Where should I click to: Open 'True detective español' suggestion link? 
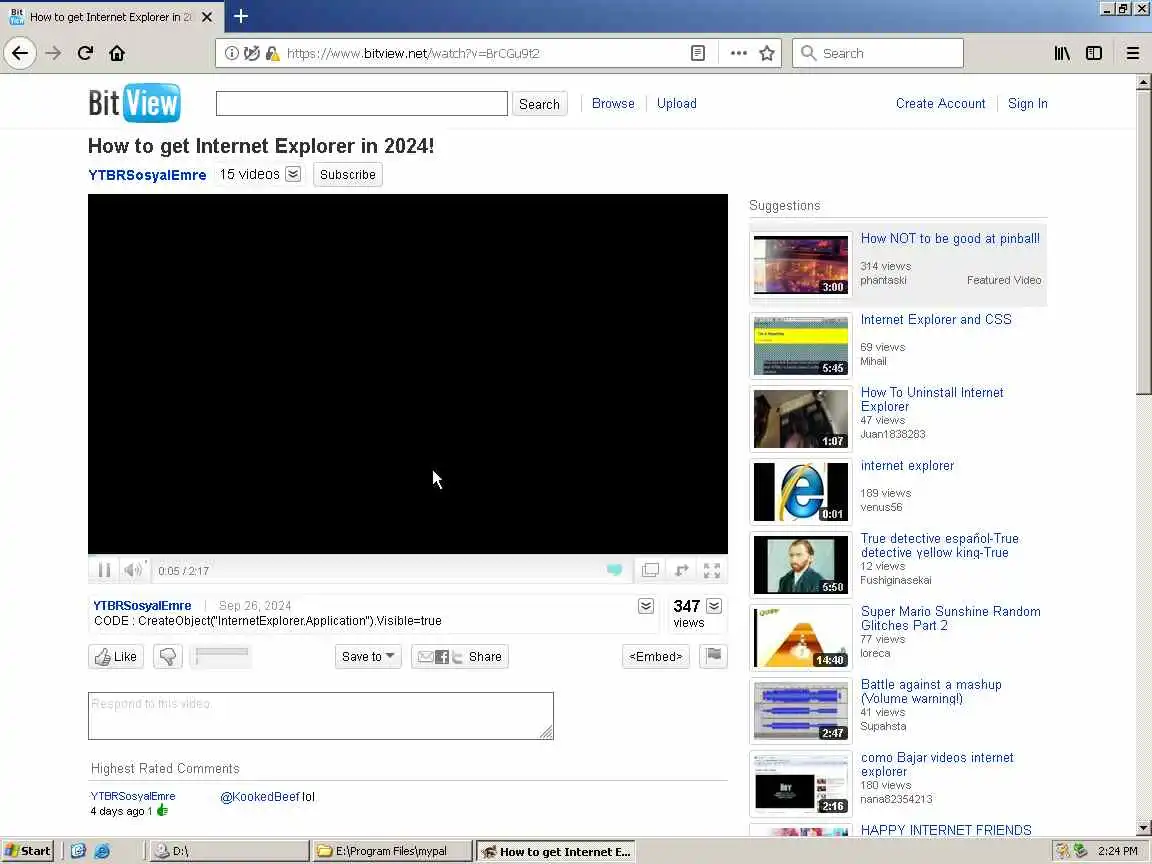tap(940, 546)
